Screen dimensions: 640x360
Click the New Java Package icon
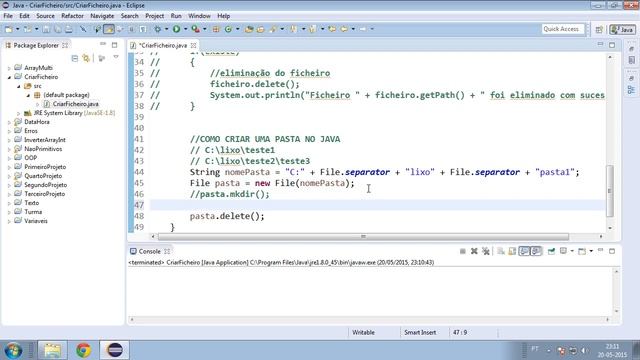coord(216,29)
